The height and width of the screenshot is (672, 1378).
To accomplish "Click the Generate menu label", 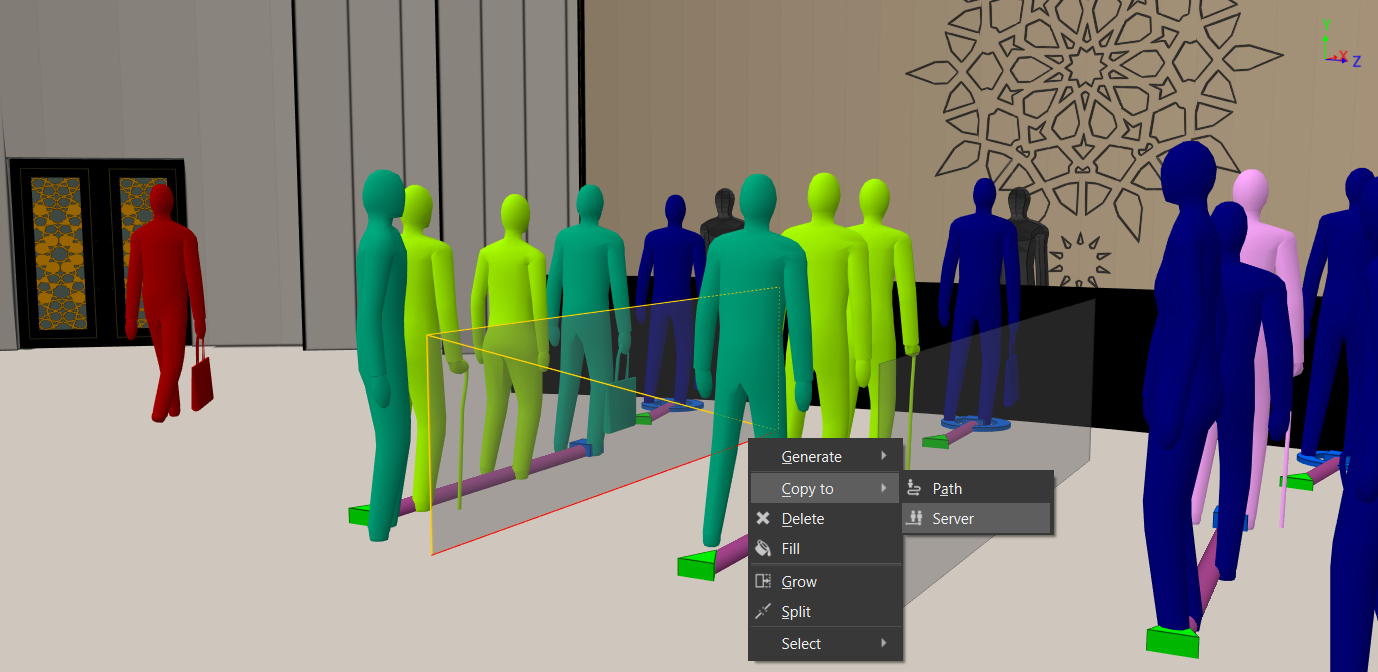I will tap(811, 456).
